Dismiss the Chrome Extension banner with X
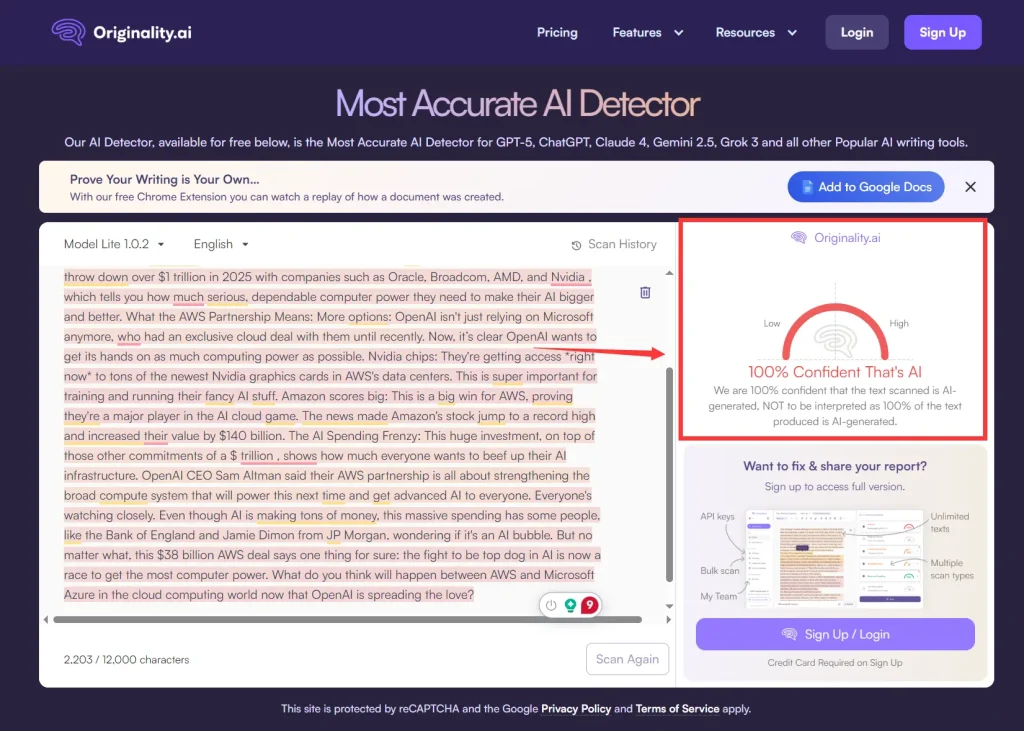The width and height of the screenshot is (1024, 731). [x=970, y=187]
